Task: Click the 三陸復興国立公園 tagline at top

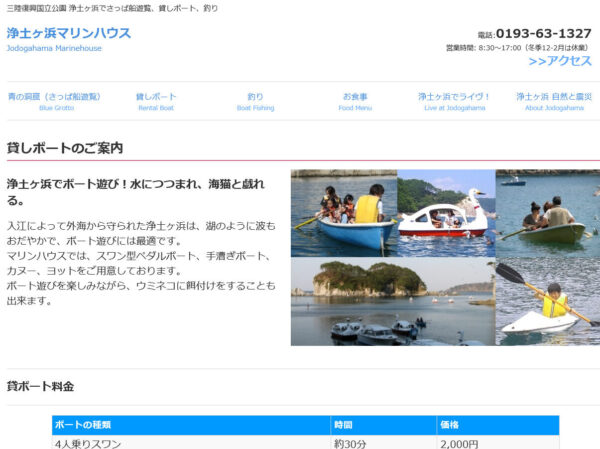Action: click(x=112, y=8)
